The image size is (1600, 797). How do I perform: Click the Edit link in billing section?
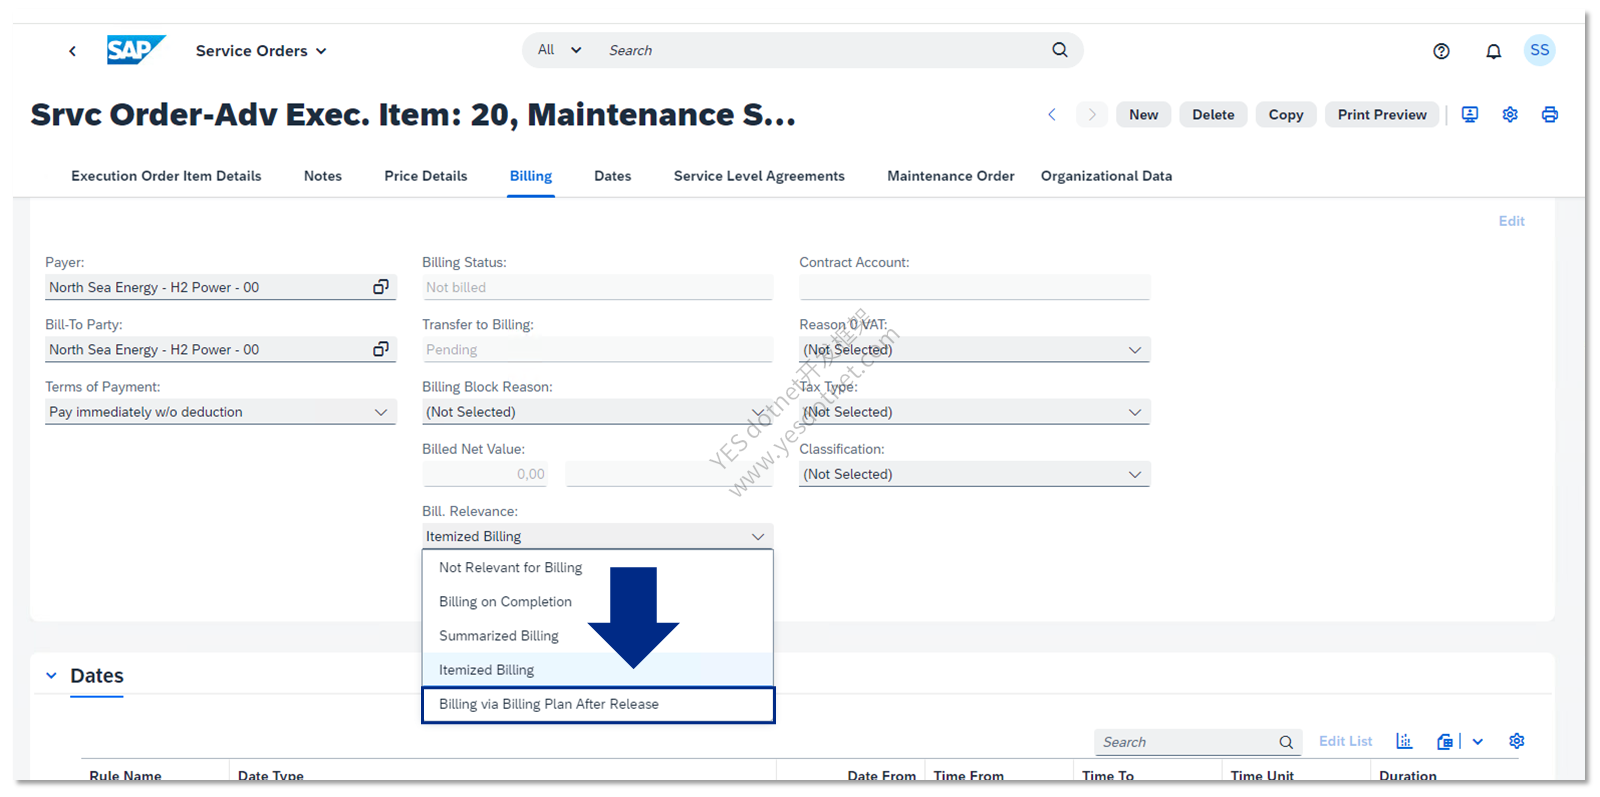pyautogui.click(x=1511, y=221)
